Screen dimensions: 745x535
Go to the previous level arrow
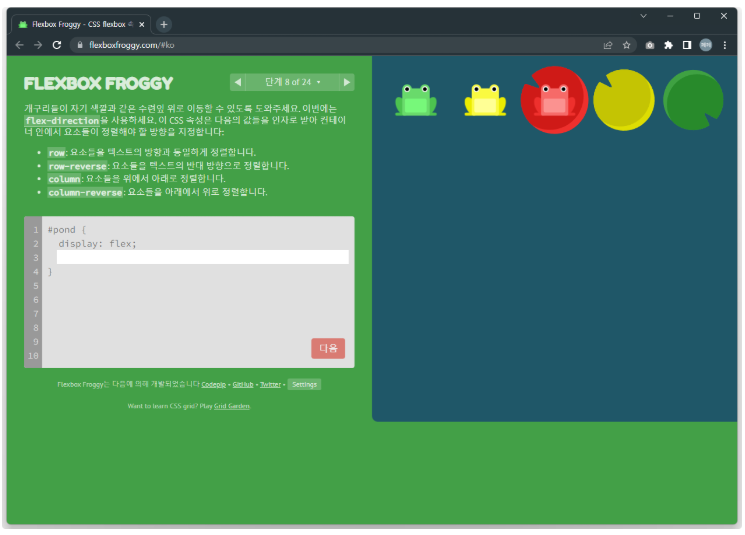(x=238, y=82)
